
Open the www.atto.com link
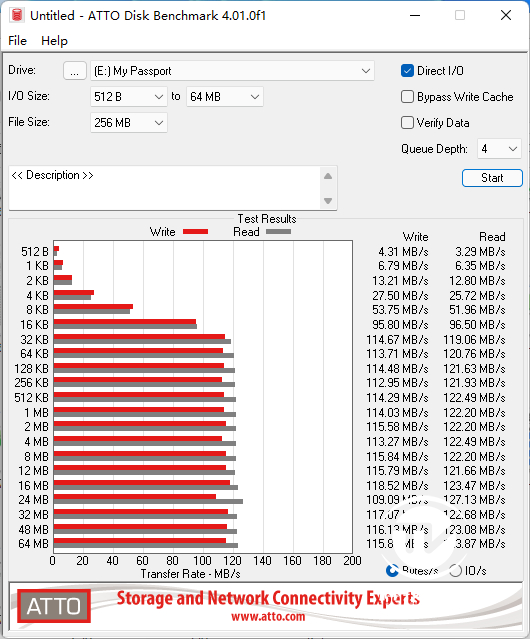click(x=268, y=616)
